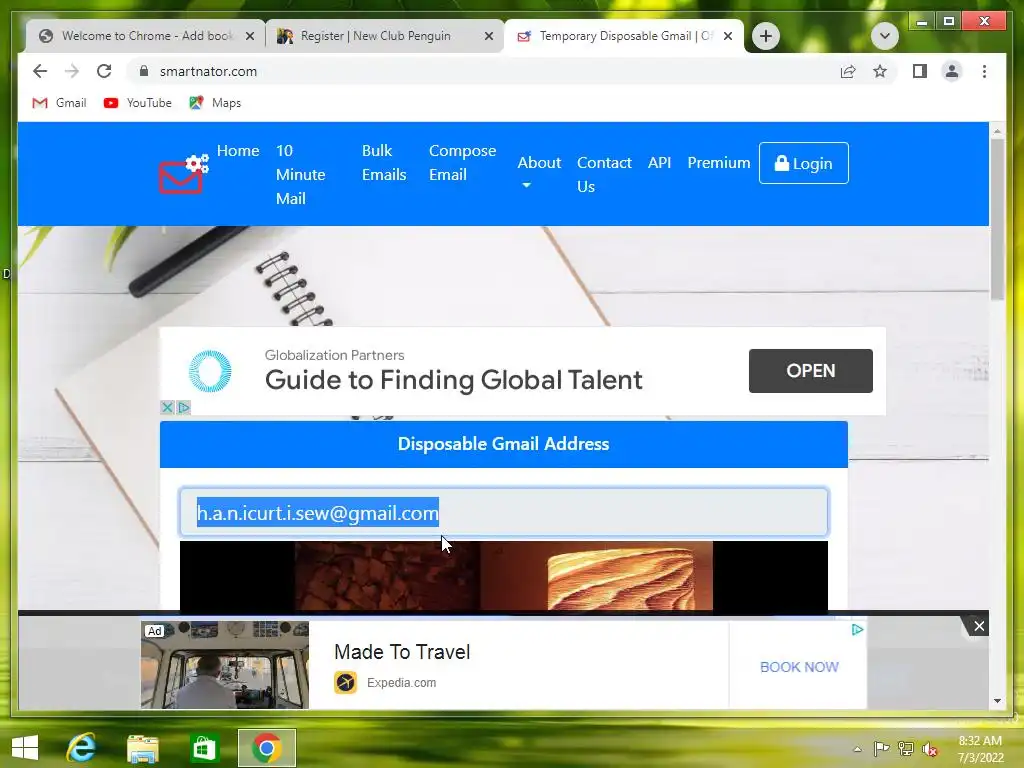Click the Login button
Screen dimensions: 1024x768
point(804,163)
